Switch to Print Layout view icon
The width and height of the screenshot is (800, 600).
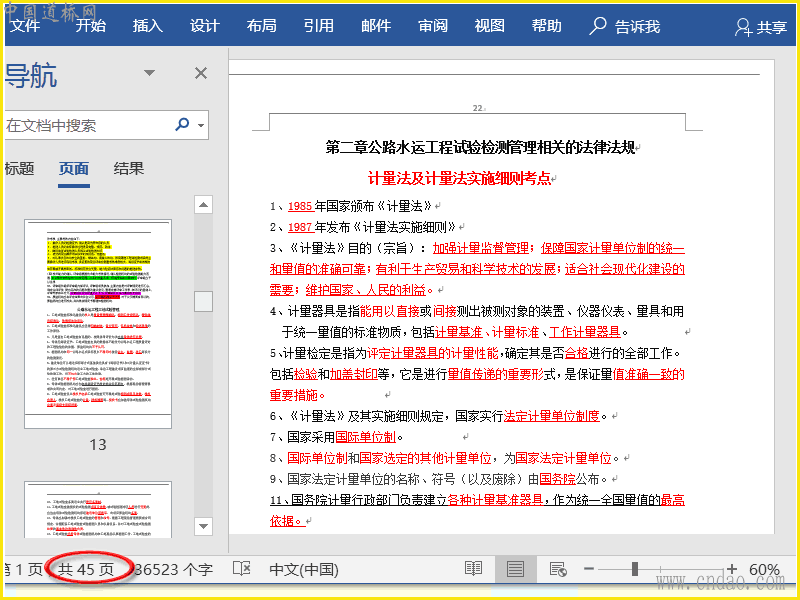point(515,569)
